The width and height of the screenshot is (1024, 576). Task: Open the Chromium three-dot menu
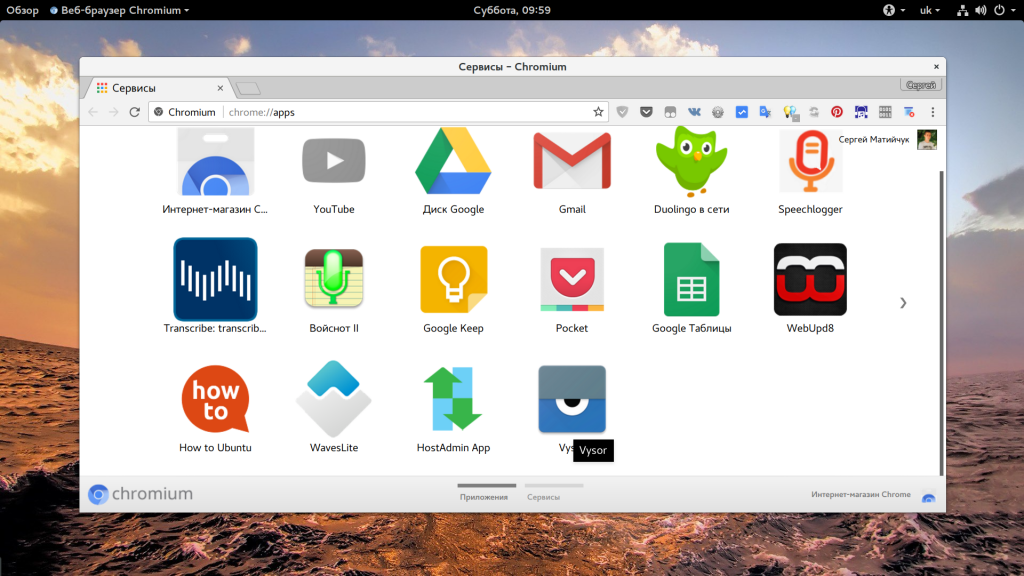coord(933,112)
